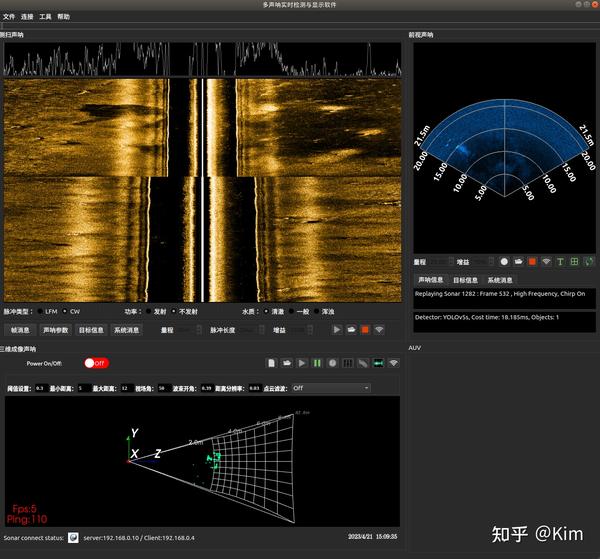Click the green grid icon in forward-looking sonar toolbar
The image size is (600, 559).
(574, 262)
